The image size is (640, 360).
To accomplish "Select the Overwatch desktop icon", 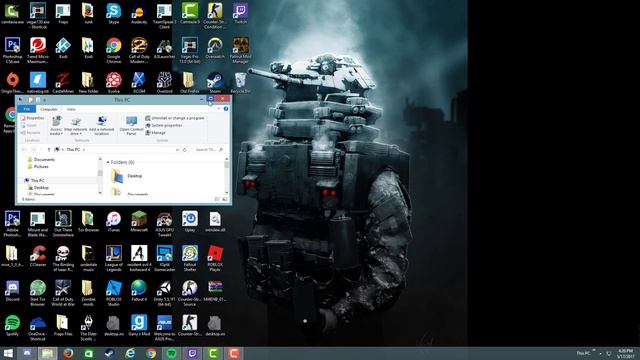I will click(215, 48).
